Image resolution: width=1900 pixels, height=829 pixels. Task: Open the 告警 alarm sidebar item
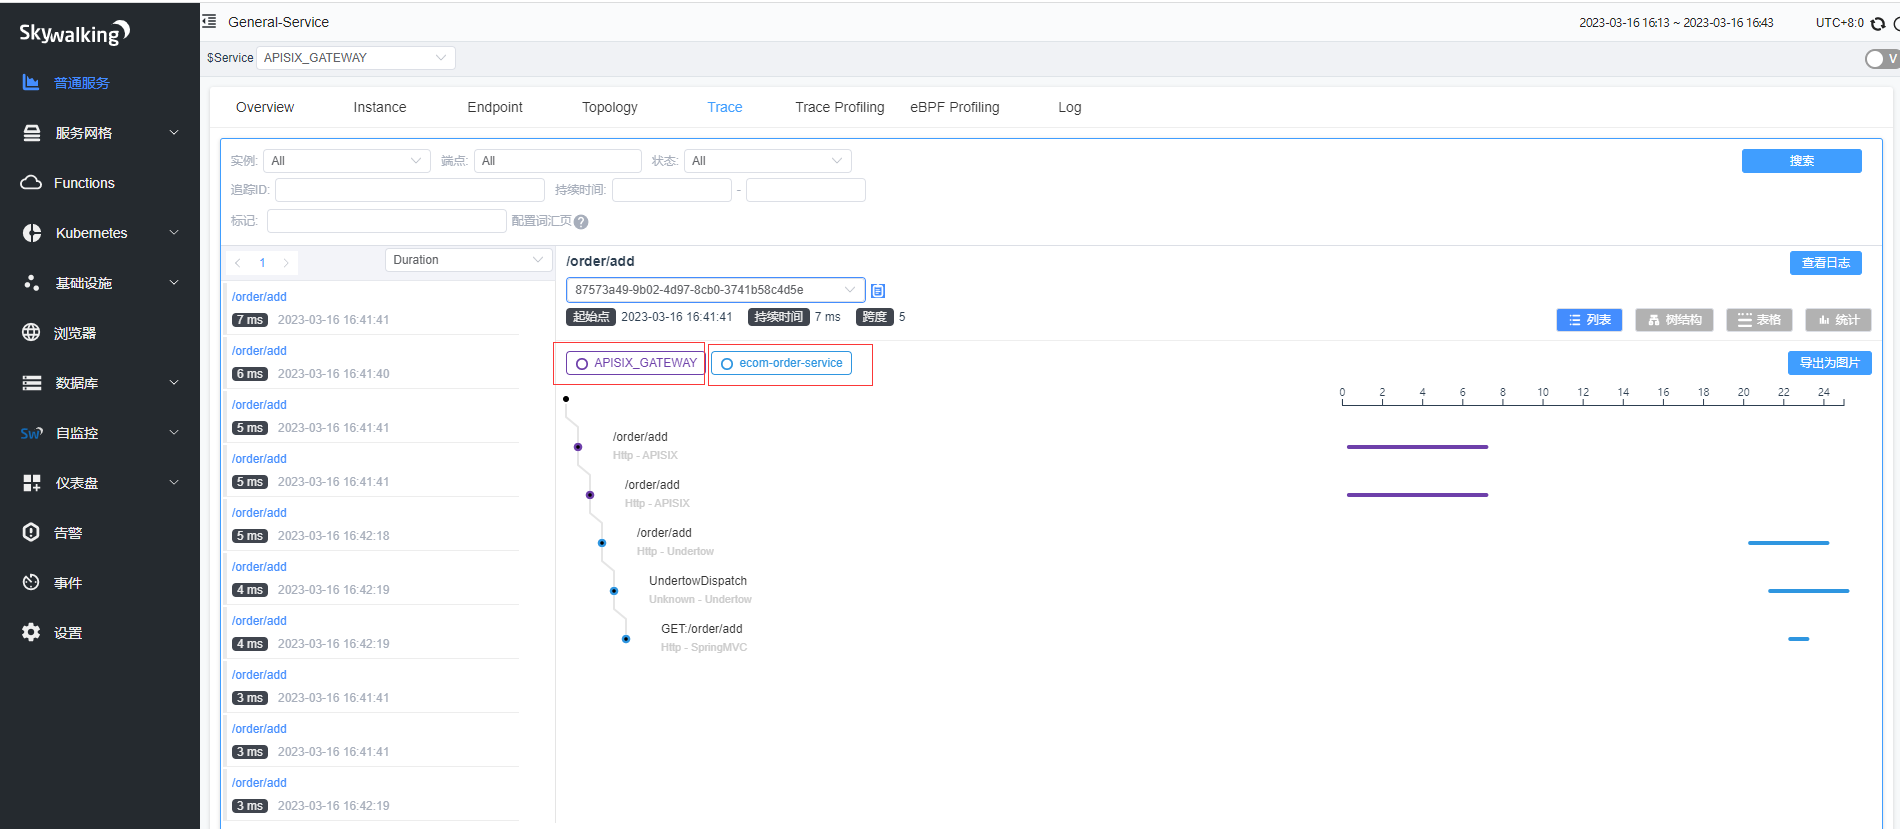pos(68,533)
